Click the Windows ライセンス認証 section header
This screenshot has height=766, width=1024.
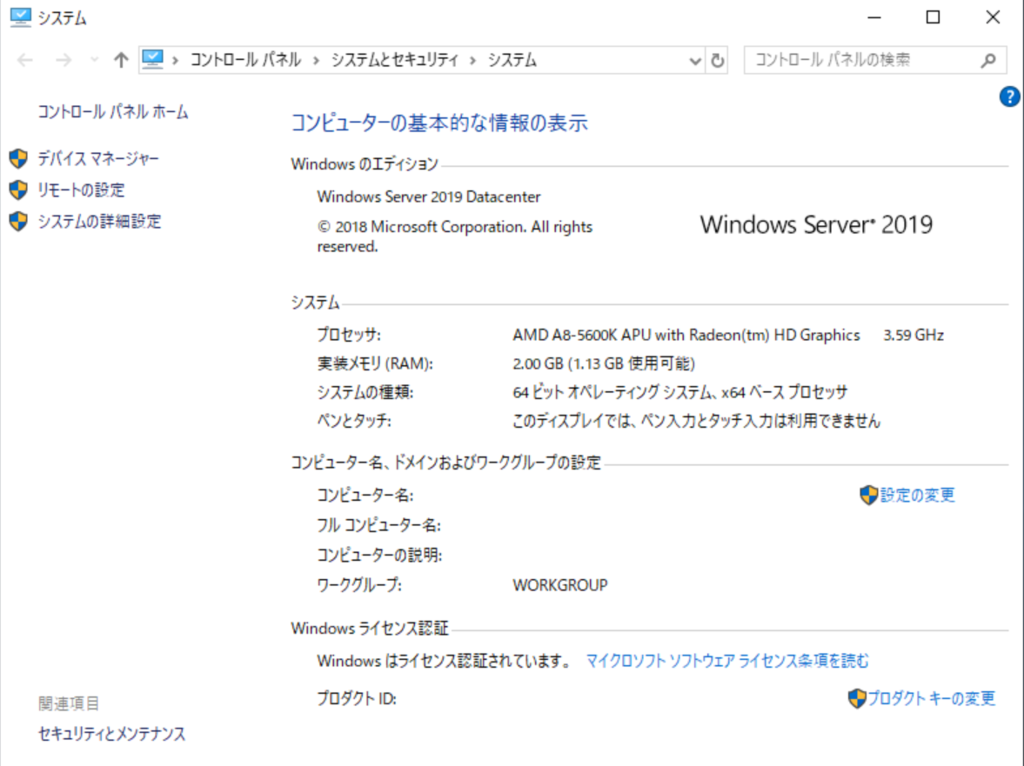coord(370,628)
